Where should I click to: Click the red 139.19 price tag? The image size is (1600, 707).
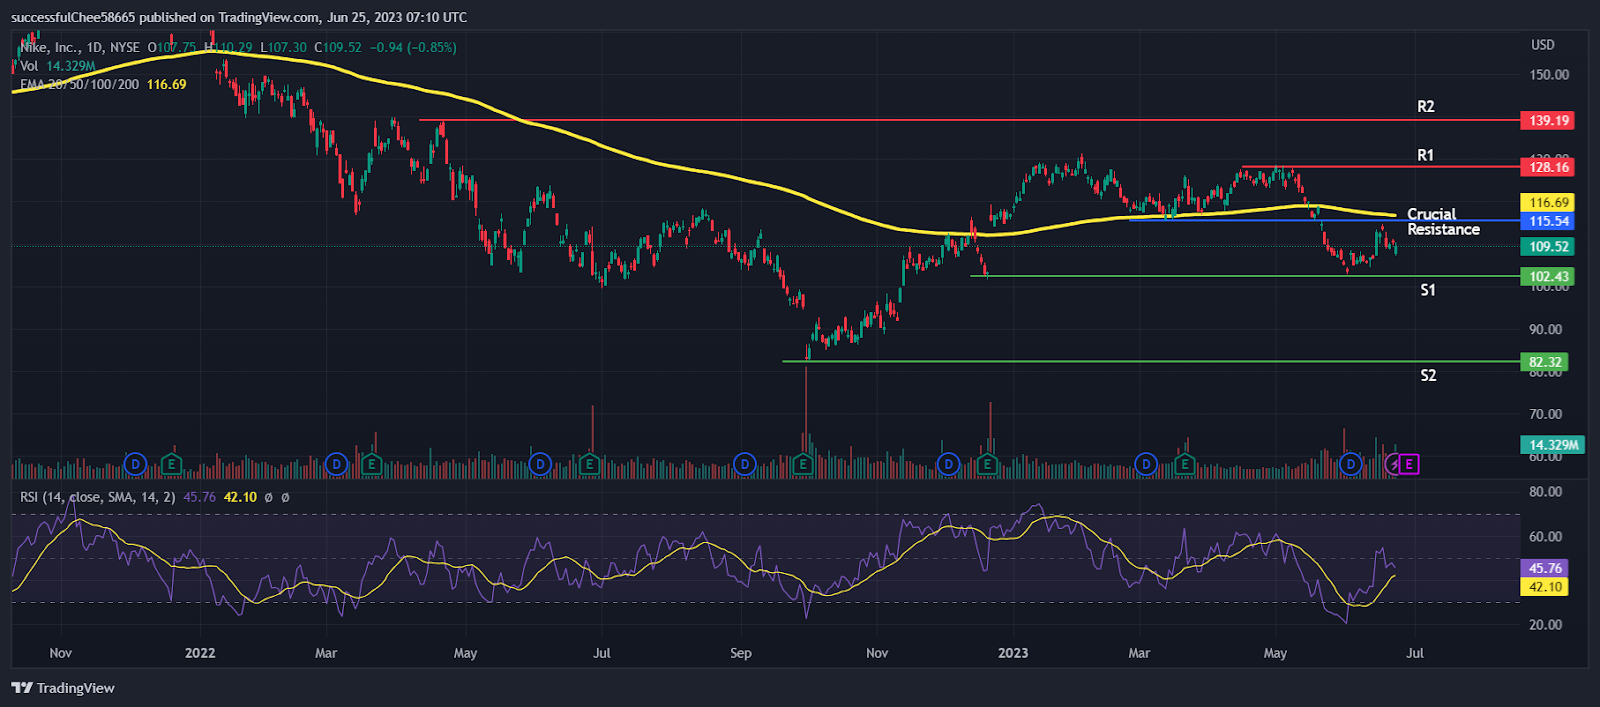(1548, 120)
